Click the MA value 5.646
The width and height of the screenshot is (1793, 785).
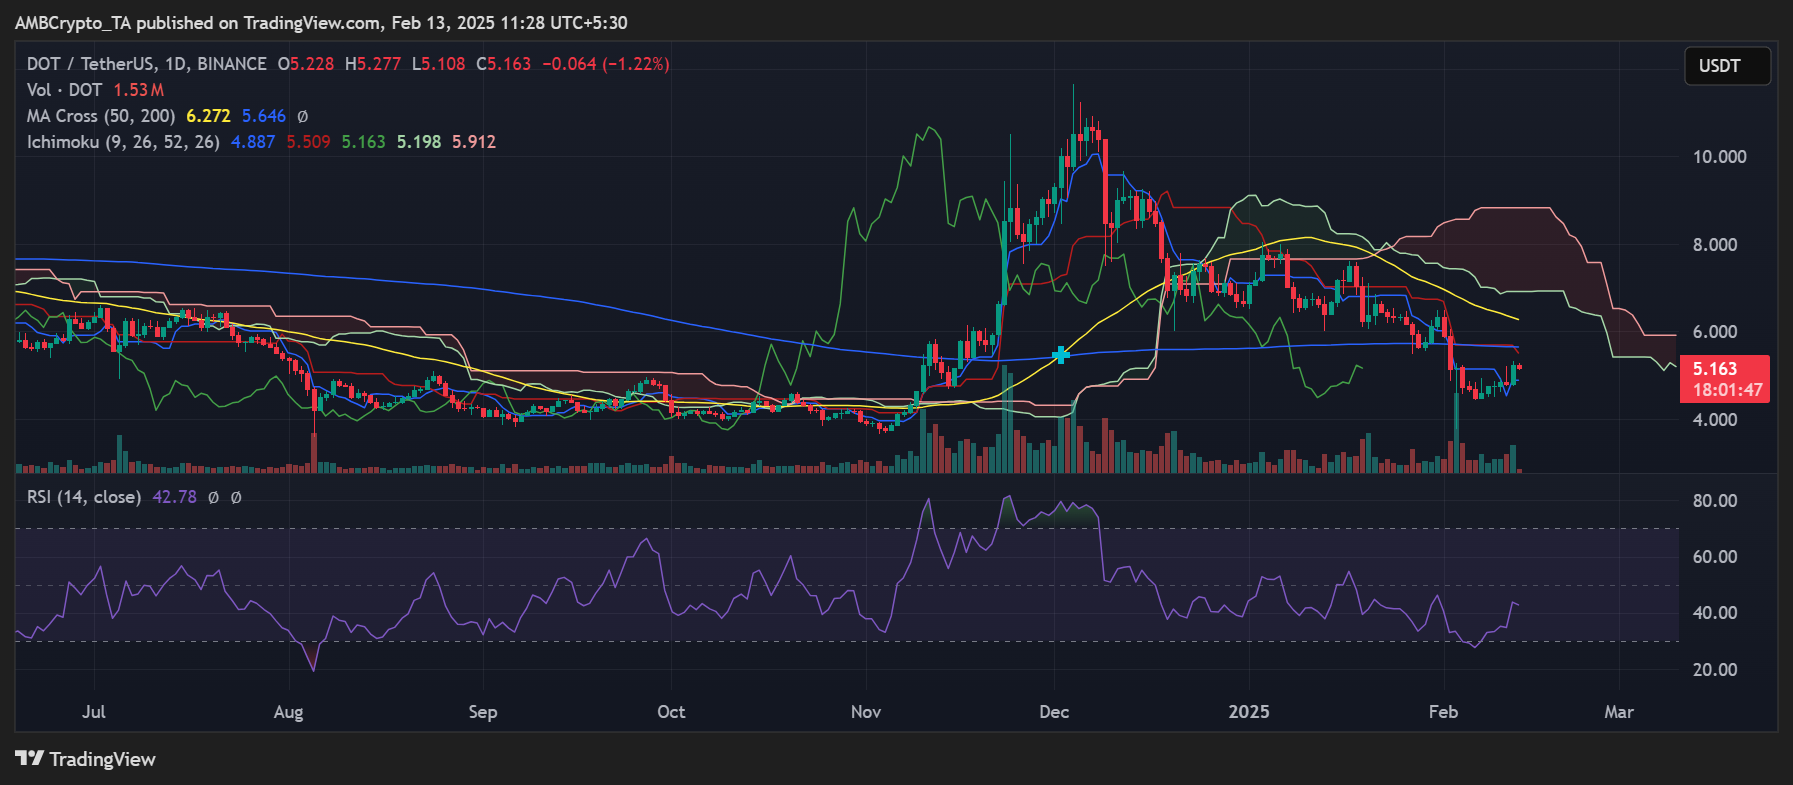[x=264, y=116]
